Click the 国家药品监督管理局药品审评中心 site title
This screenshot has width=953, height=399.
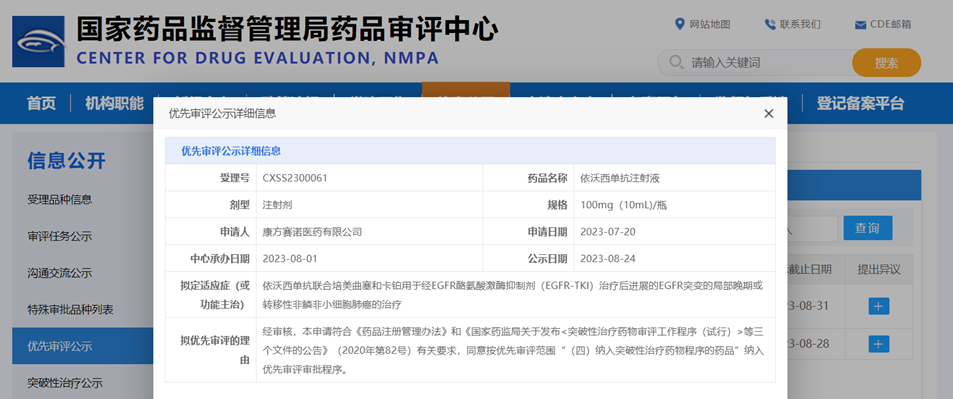click(287, 29)
